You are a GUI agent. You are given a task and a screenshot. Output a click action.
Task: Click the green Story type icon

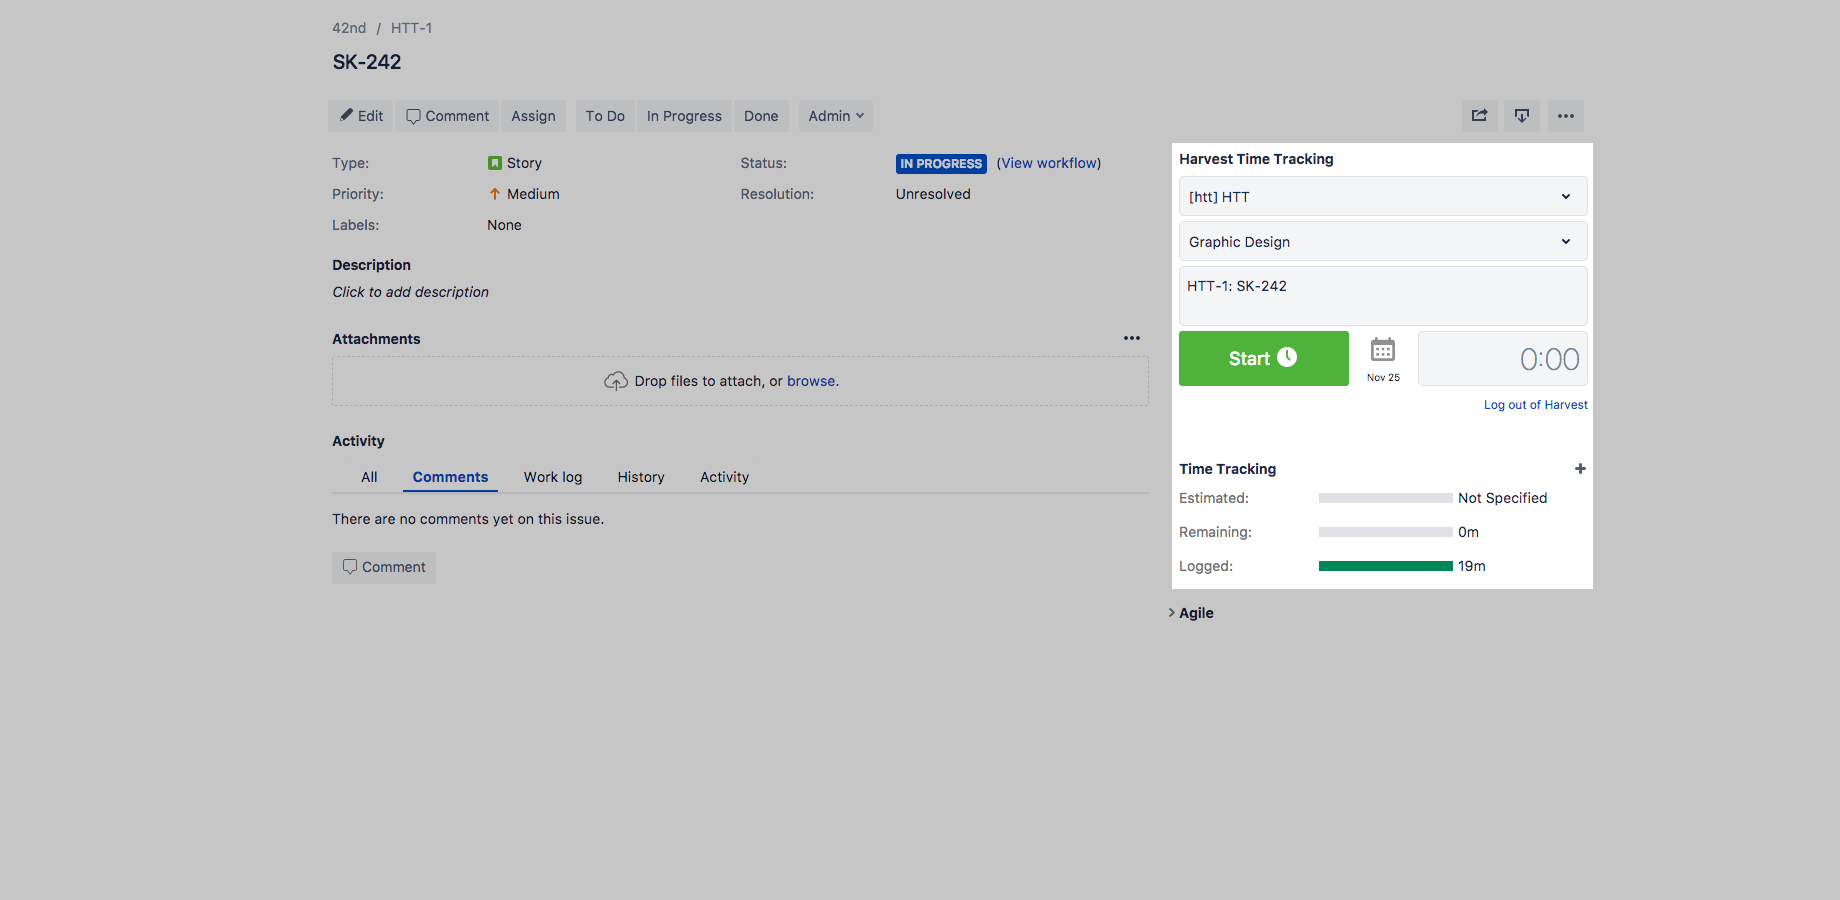pos(494,162)
